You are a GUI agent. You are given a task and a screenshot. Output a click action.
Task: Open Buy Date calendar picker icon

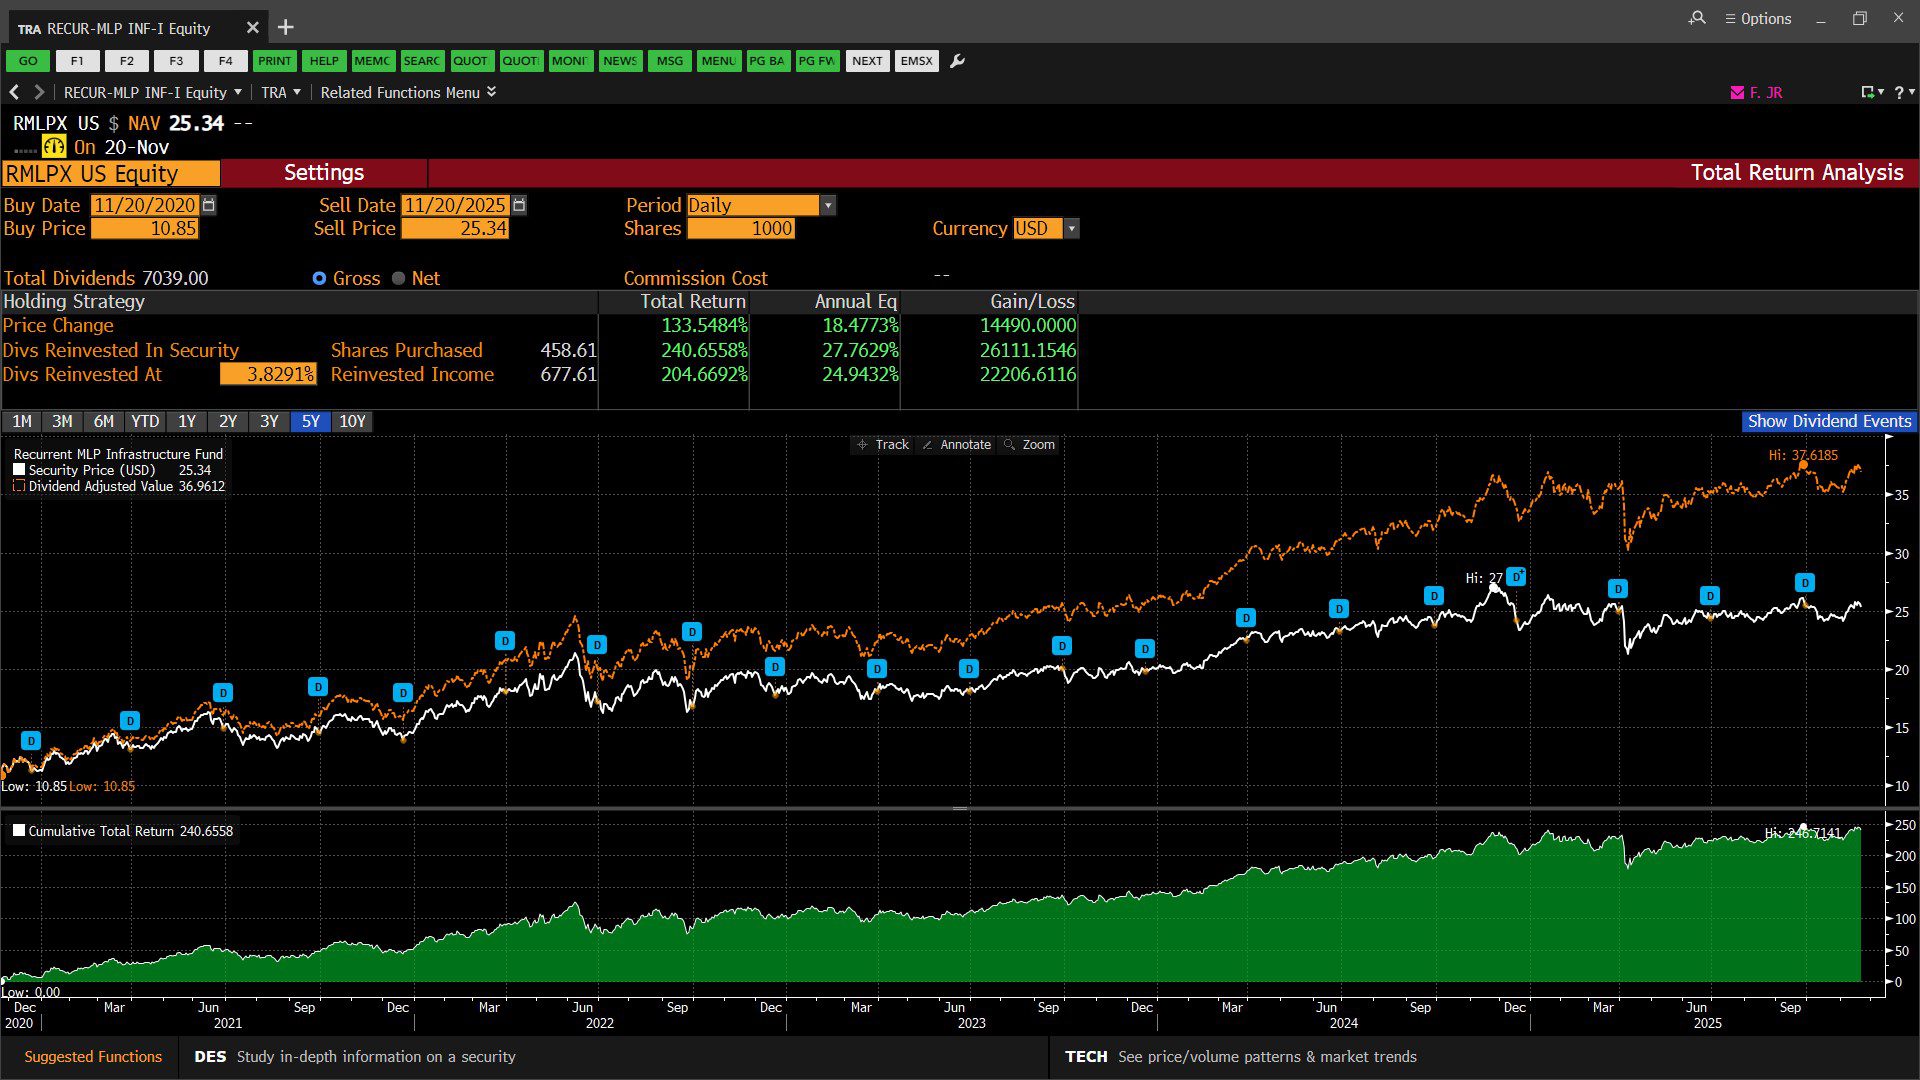pos(209,205)
